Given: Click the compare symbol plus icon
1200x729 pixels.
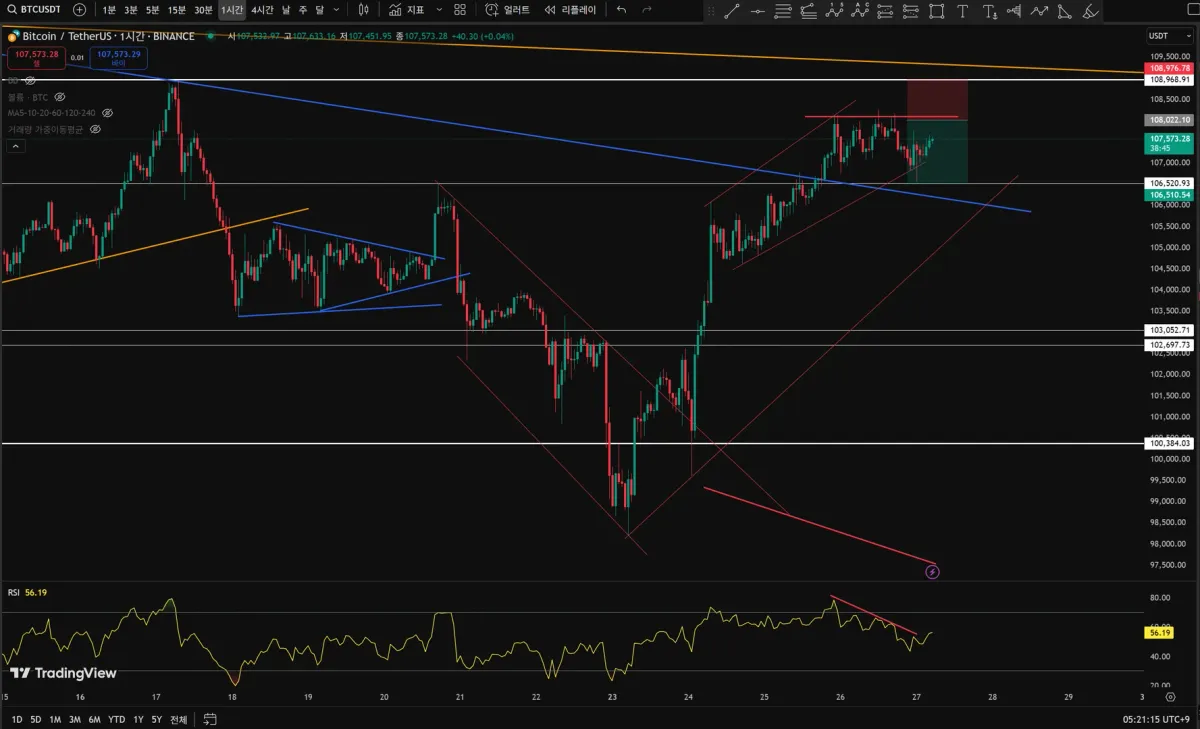Looking at the screenshot, I should 79,10.
